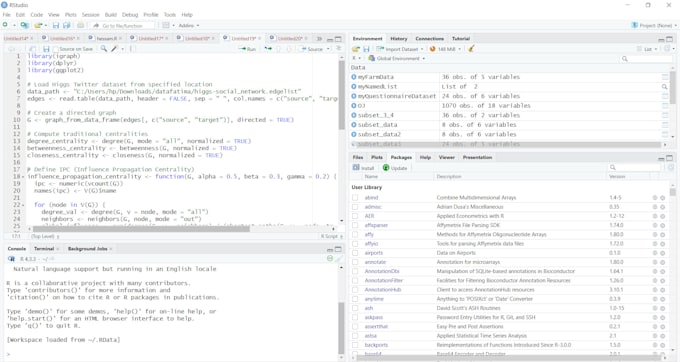Image resolution: width=680 pixels, height=362 pixels.
Task: Click Save all open documents icon
Action: click(66, 26)
